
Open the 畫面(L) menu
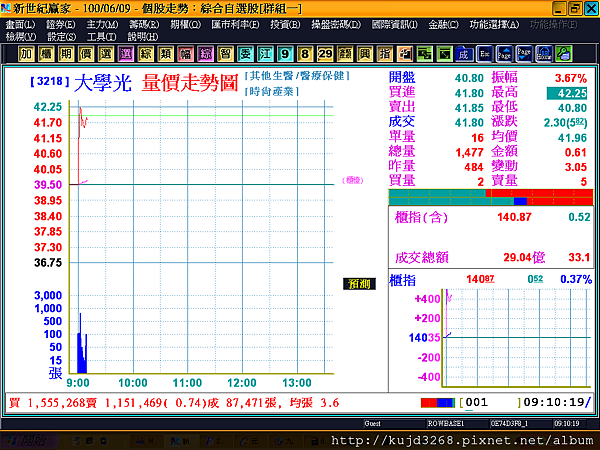tap(20, 25)
